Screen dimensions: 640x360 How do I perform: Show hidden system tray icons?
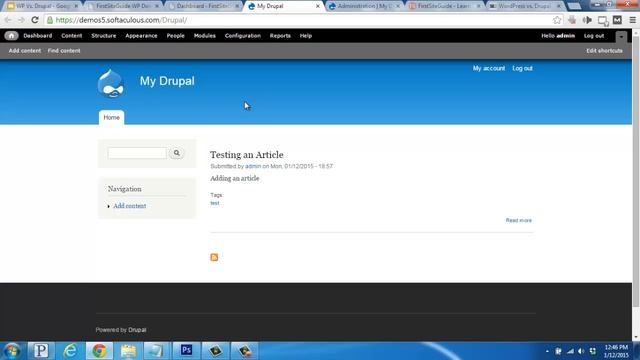[547, 351]
